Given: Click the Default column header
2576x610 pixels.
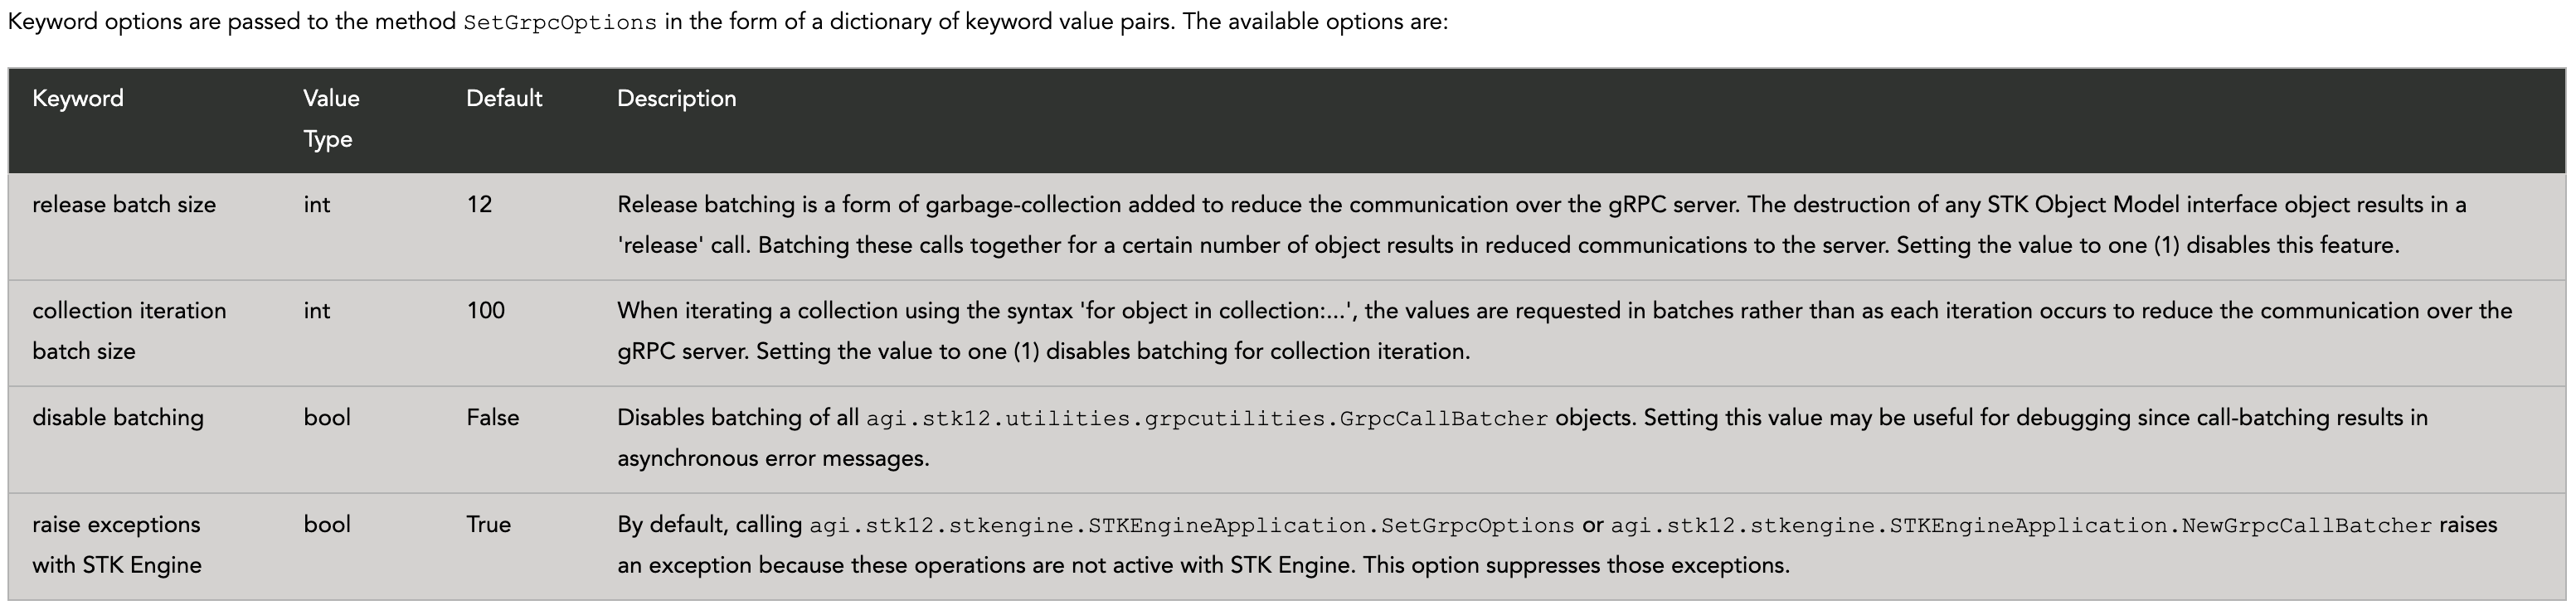Looking at the screenshot, I should click(504, 99).
